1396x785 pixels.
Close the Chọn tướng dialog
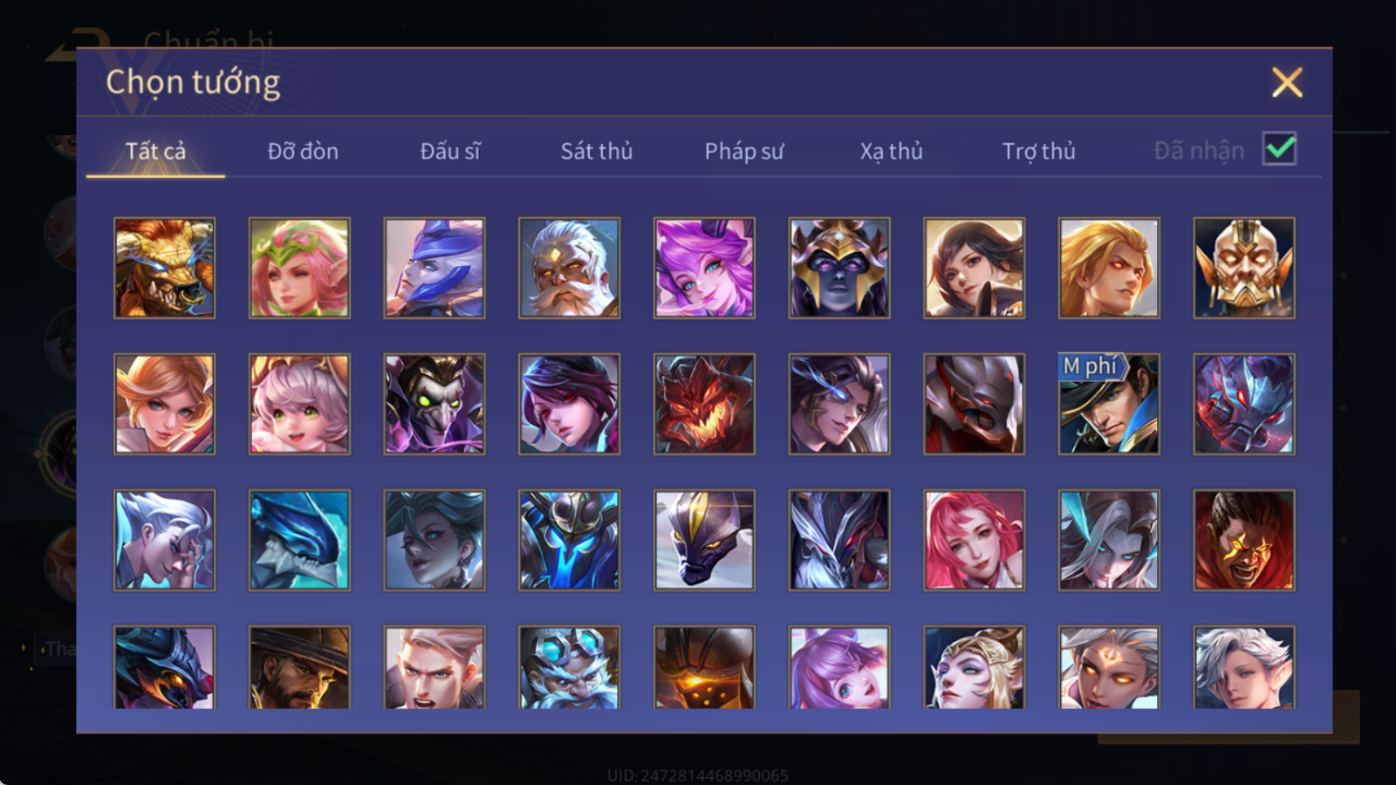[1287, 82]
